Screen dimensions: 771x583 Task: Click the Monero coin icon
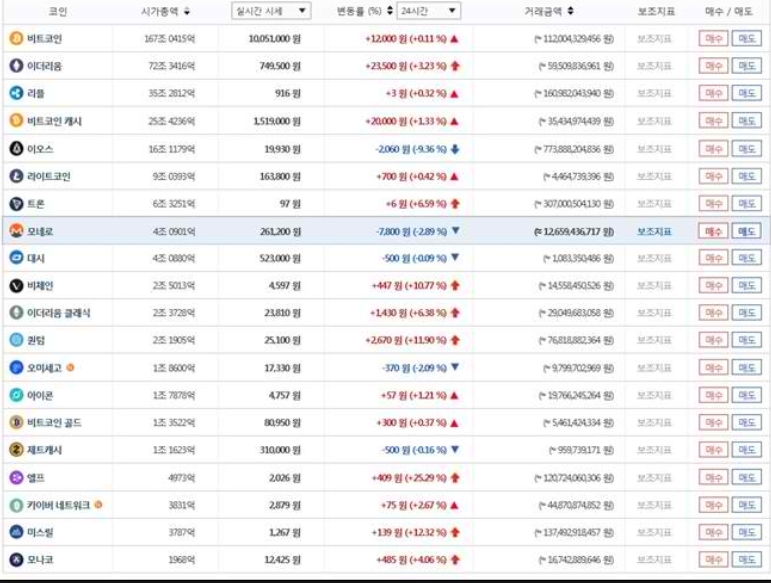click(x=16, y=231)
